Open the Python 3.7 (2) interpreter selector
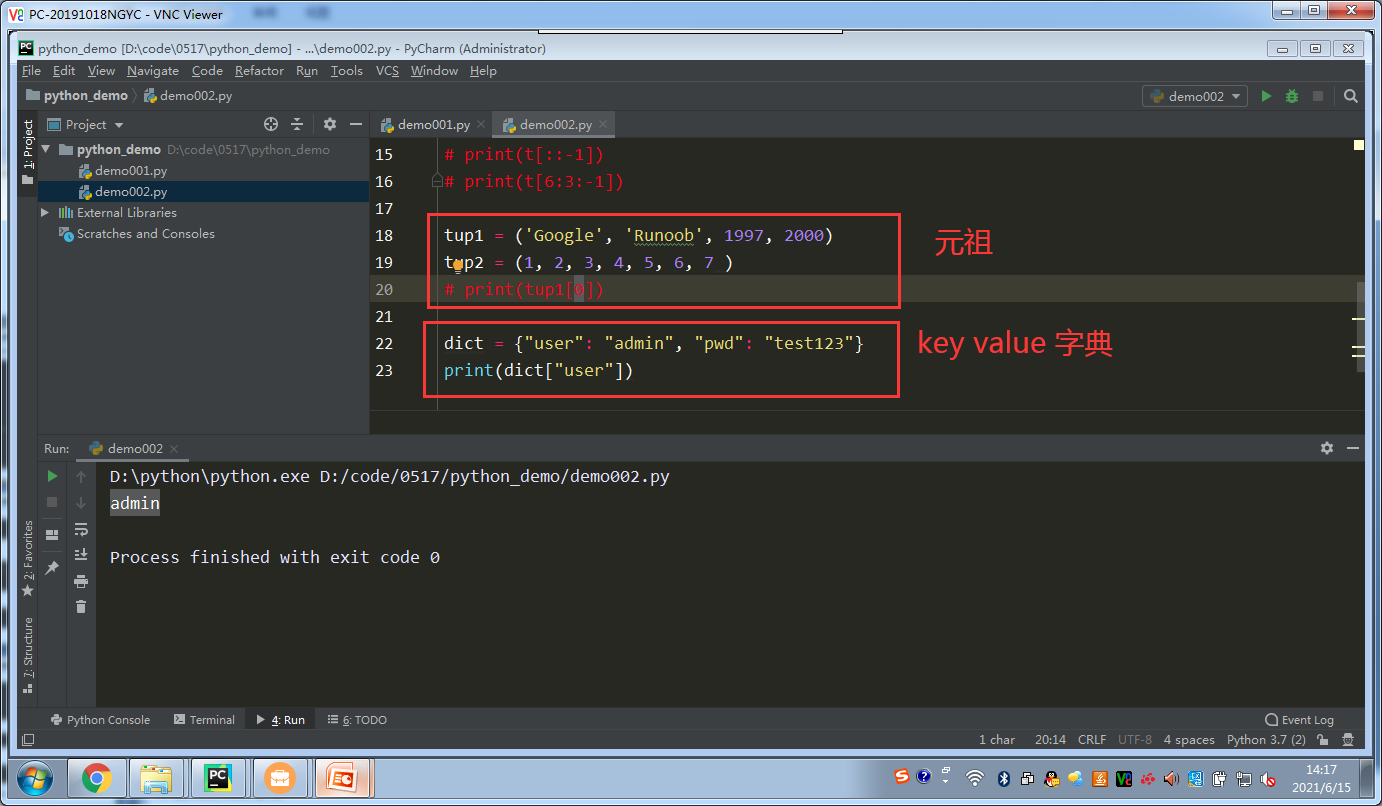 pos(1266,740)
